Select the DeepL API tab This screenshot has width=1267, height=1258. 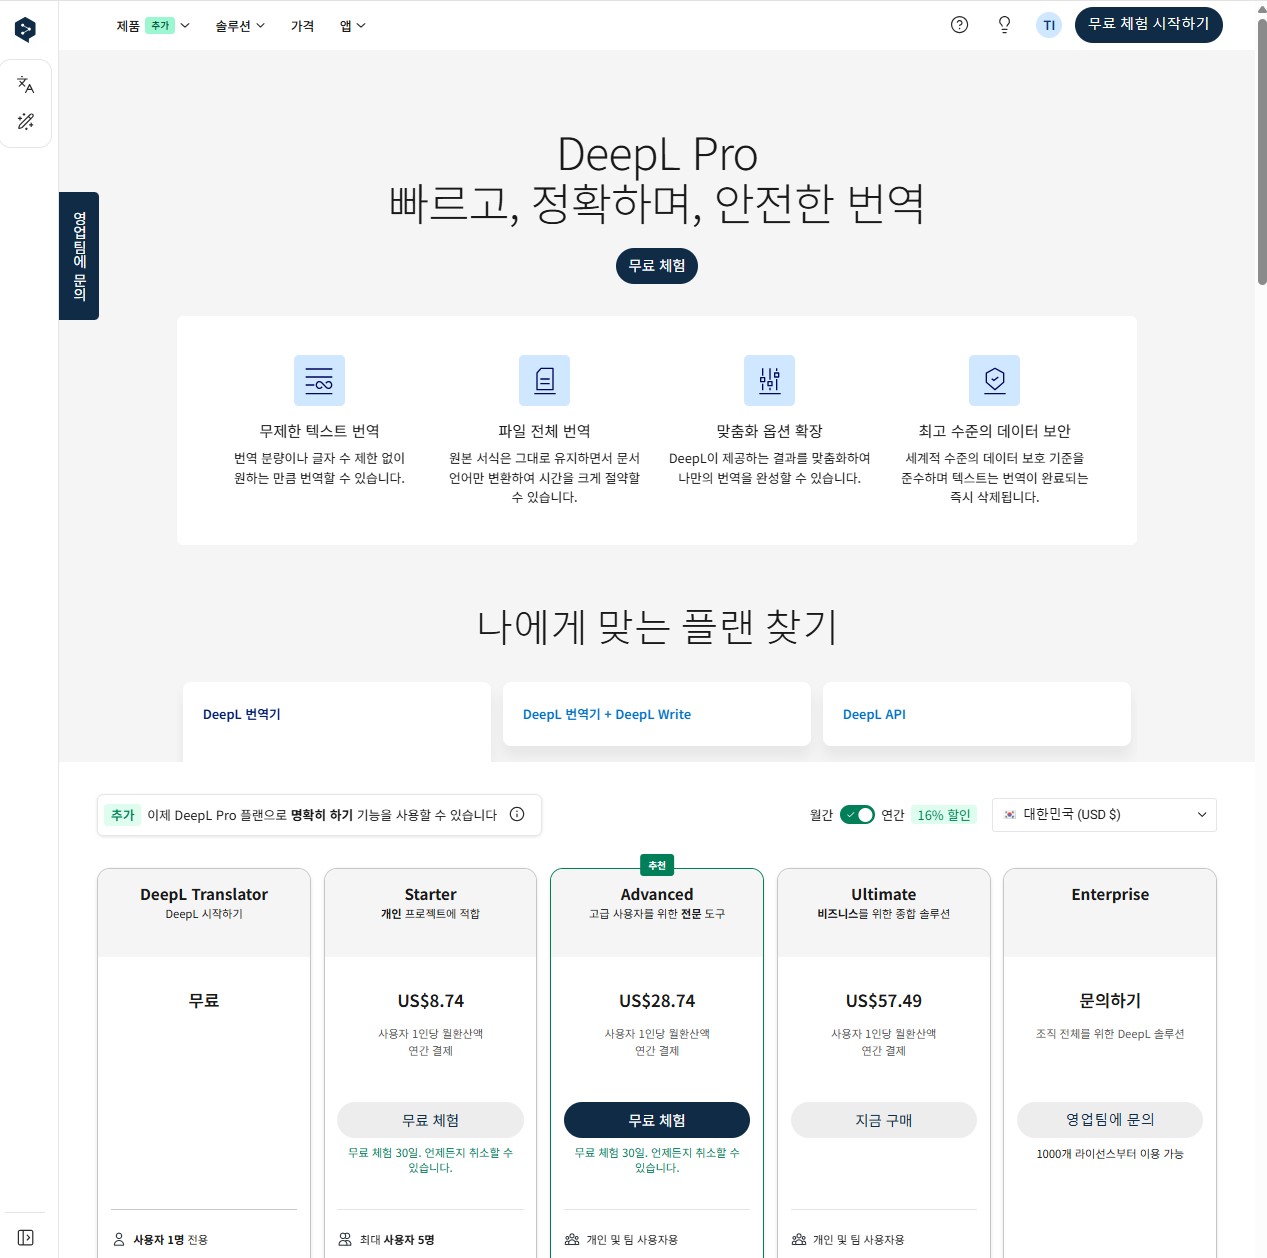pos(977,714)
